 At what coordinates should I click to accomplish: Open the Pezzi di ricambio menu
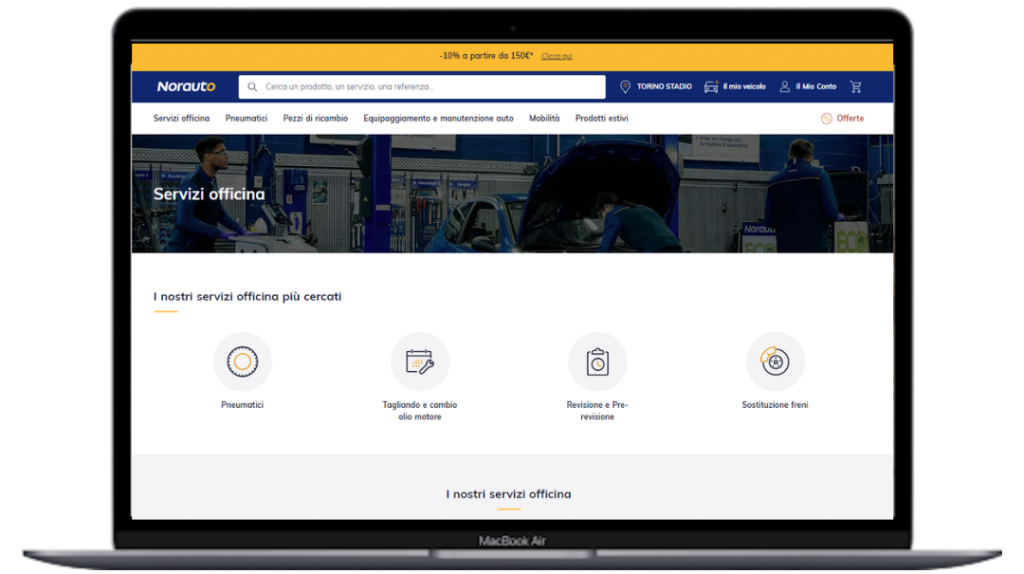315,118
